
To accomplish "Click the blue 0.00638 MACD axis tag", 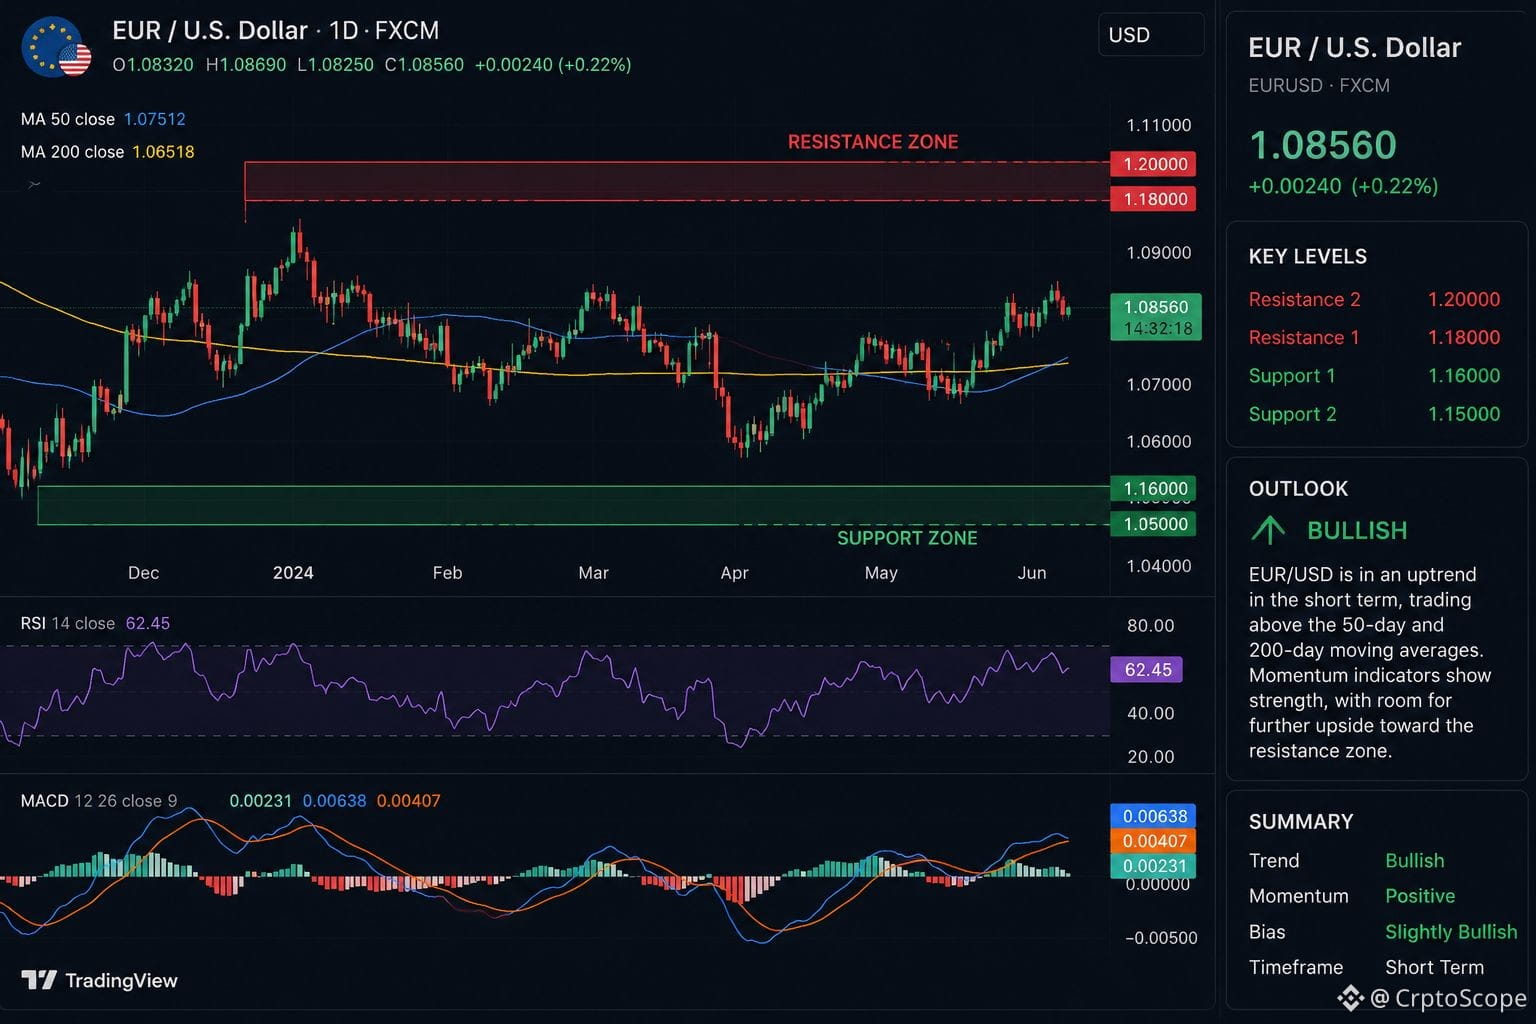I will [1153, 816].
